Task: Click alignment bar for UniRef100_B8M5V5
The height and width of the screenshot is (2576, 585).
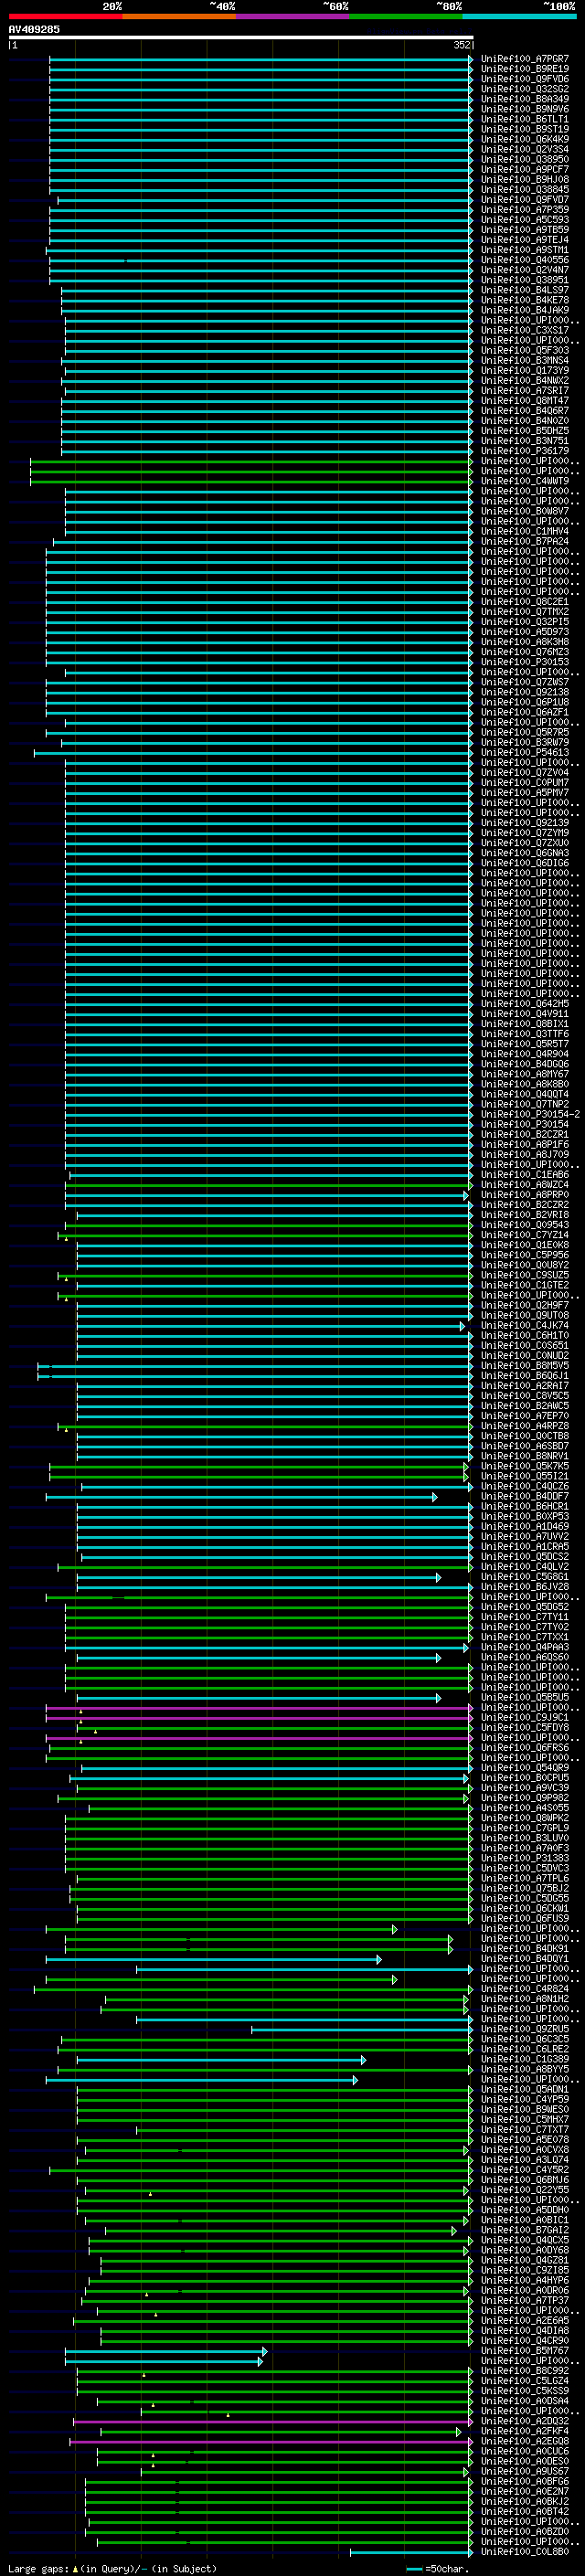Action: coord(256,1365)
